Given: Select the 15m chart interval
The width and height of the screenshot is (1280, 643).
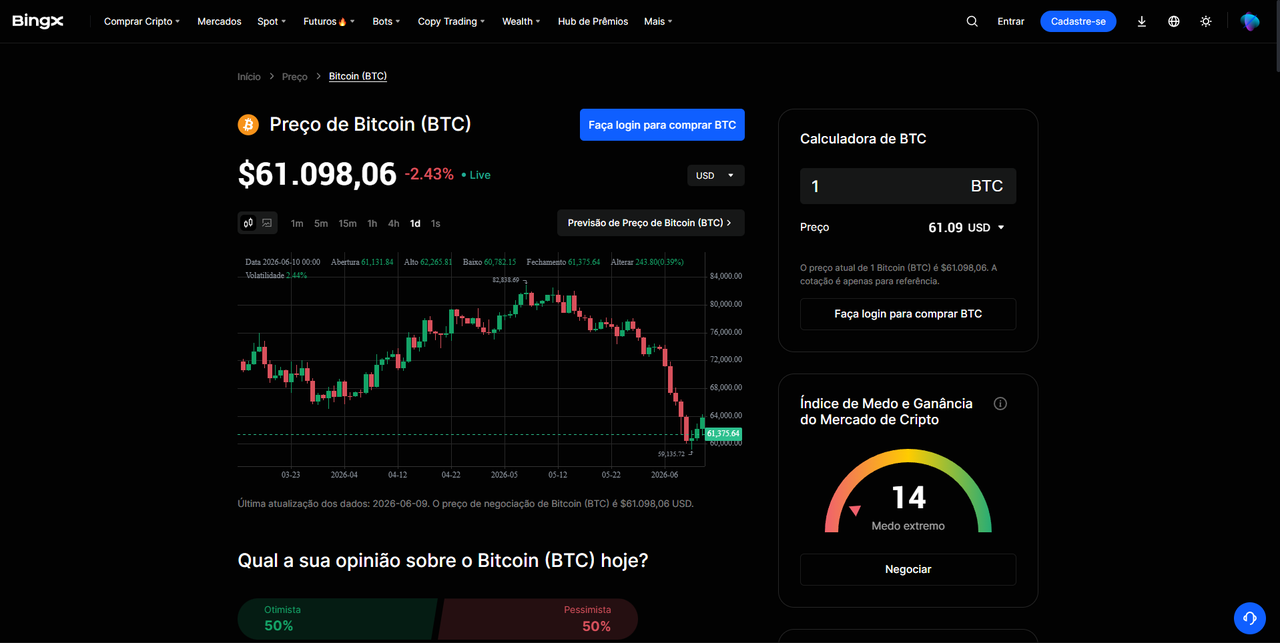Looking at the screenshot, I should 347,223.
